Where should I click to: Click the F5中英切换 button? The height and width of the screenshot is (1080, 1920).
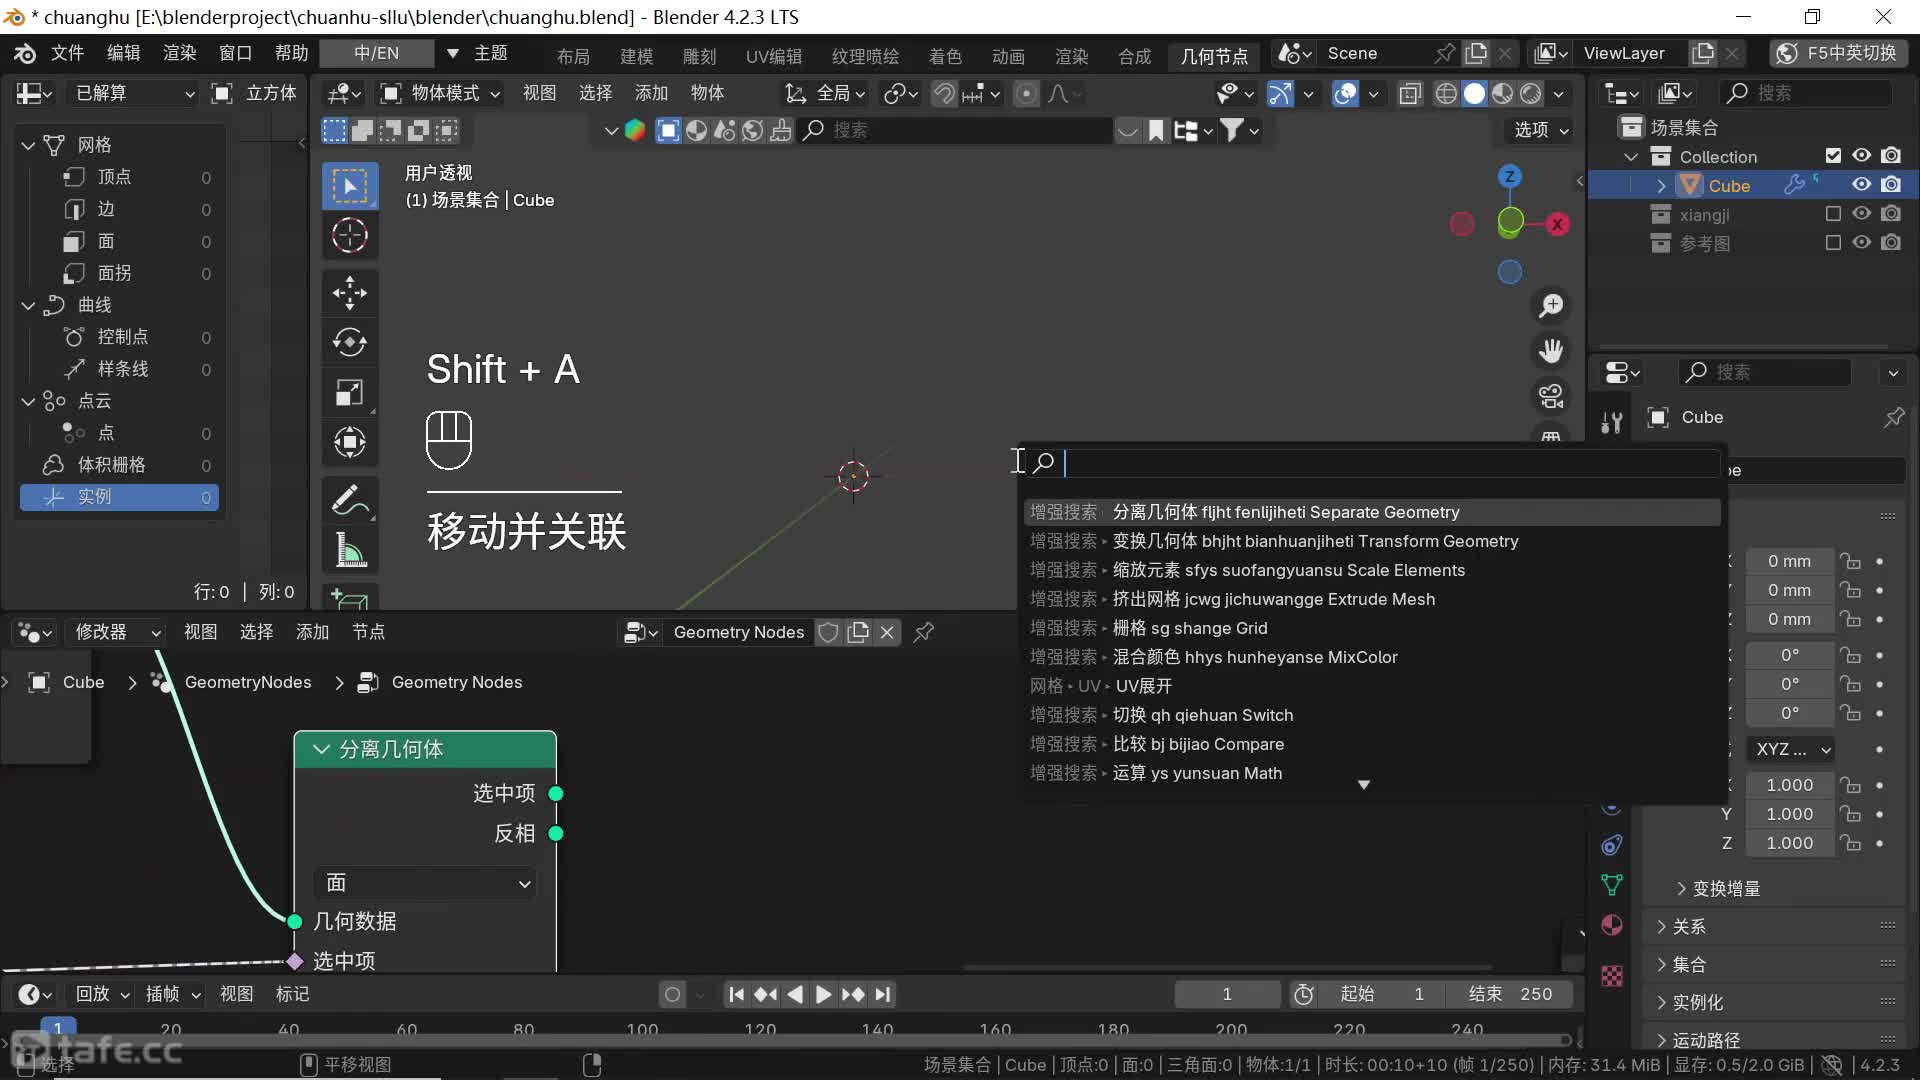[x=1838, y=53]
